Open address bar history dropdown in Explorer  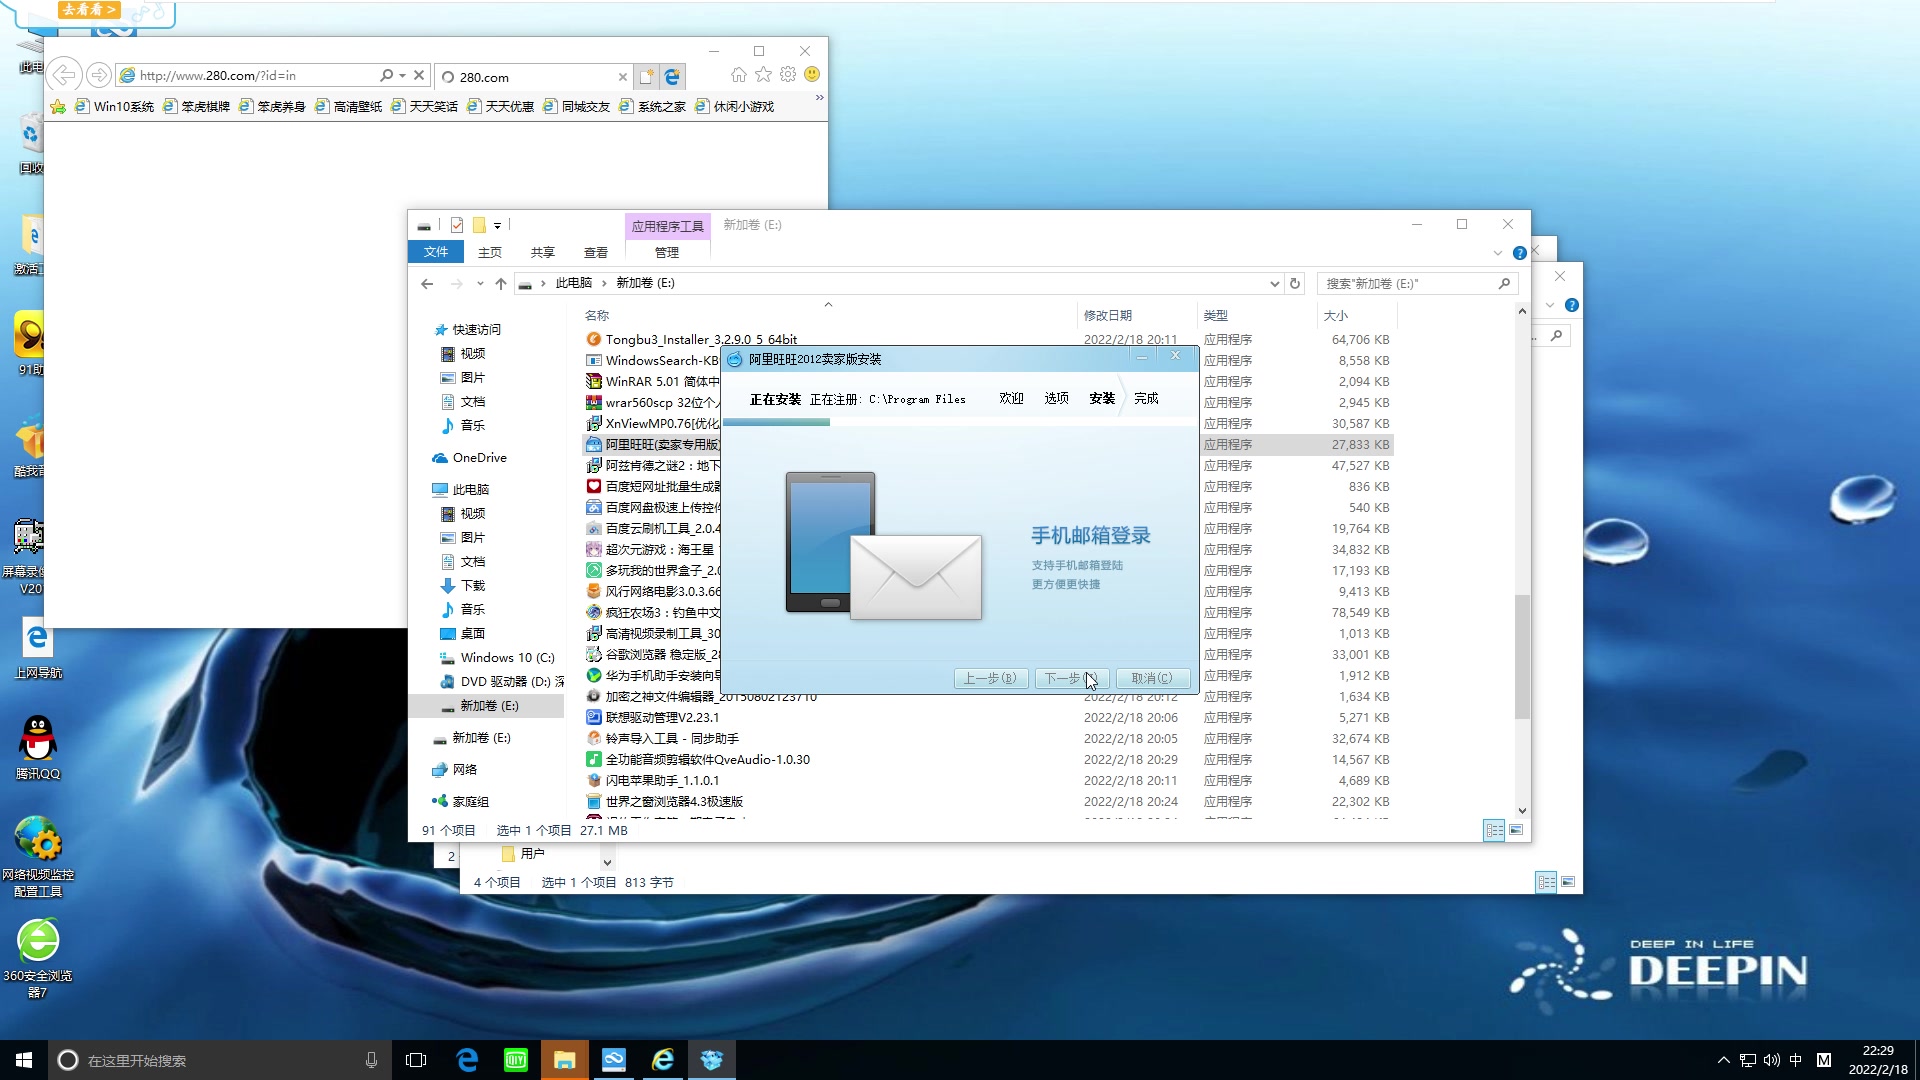click(x=1274, y=284)
